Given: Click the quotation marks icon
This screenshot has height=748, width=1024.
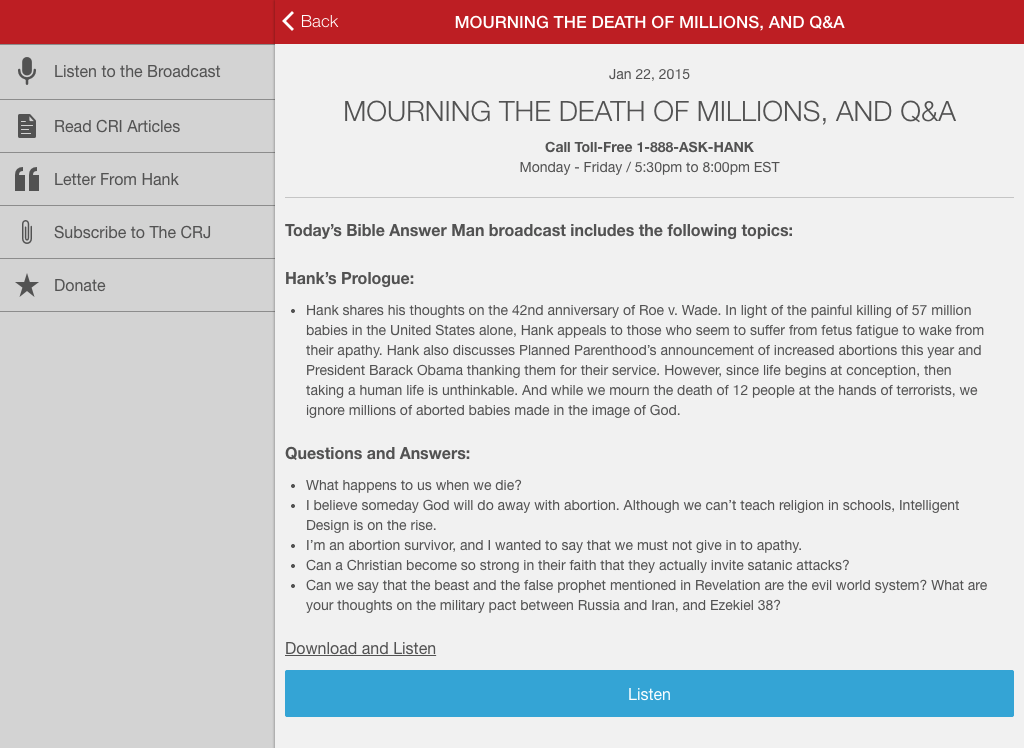Looking at the screenshot, I should [x=27, y=179].
